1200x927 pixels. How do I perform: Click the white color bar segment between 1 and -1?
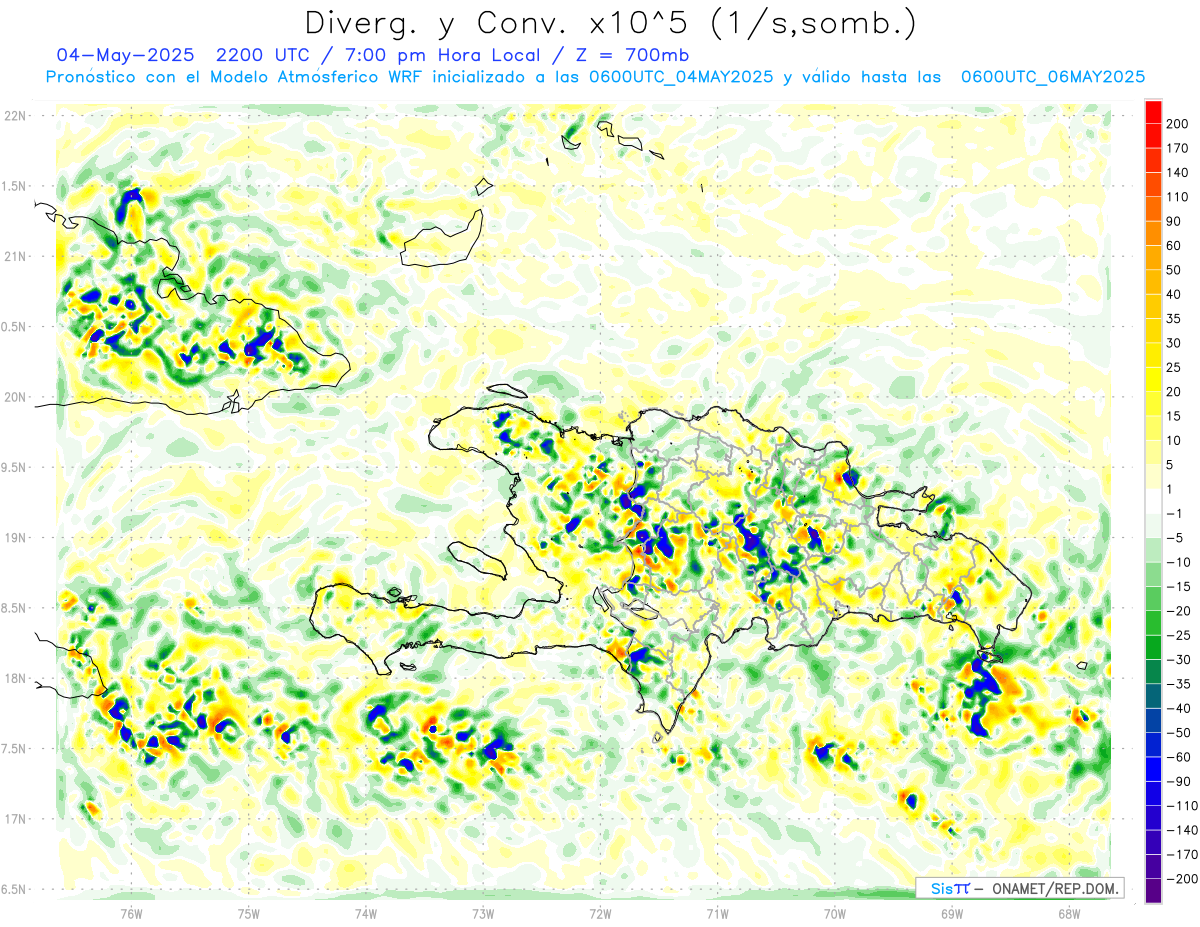click(x=1153, y=502)
